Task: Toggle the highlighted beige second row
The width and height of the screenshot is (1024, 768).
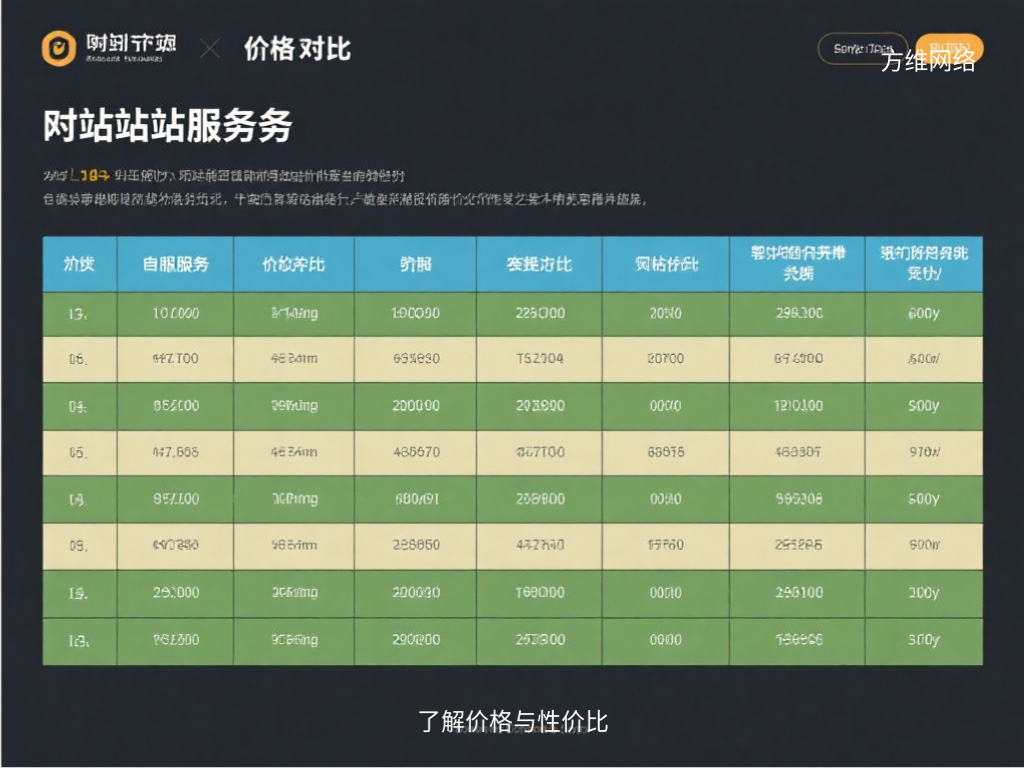Action: point(512,359)
